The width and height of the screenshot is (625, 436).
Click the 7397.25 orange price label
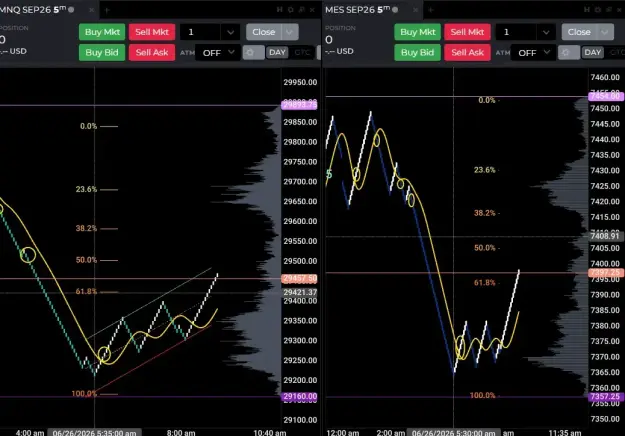click(x=606, y=273)
